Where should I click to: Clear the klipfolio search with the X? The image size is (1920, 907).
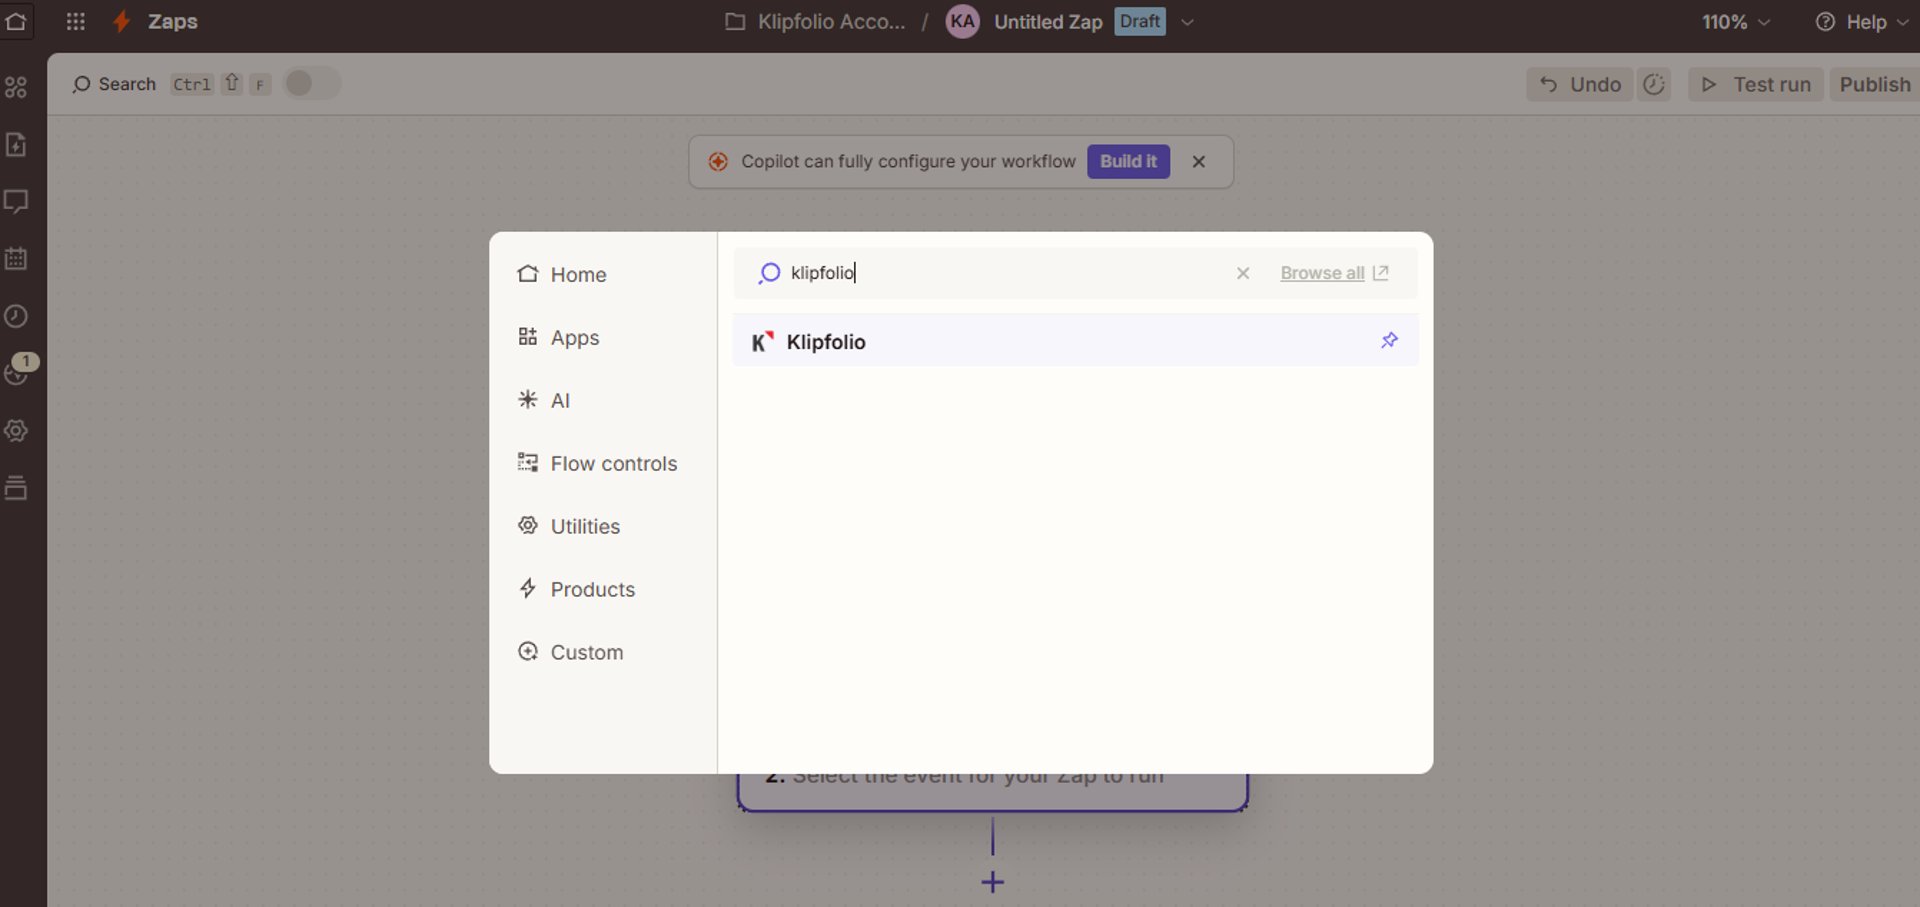(x=1243, y=272)
